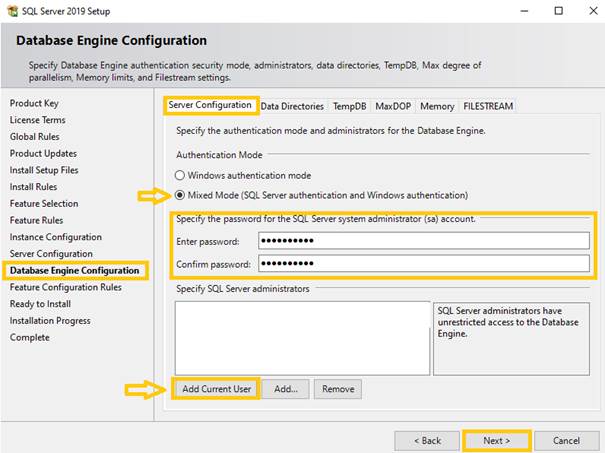Click the Enter password field
605x453 pixels.
tap(423, 241)
